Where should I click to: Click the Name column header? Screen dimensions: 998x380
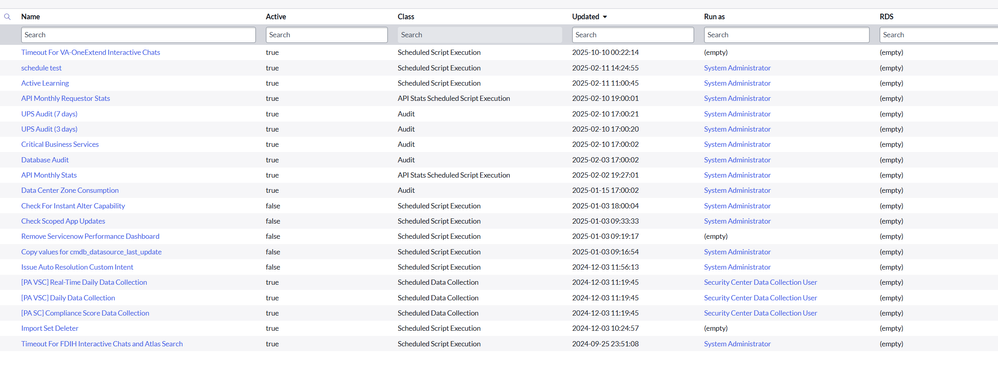coord(30,17)
